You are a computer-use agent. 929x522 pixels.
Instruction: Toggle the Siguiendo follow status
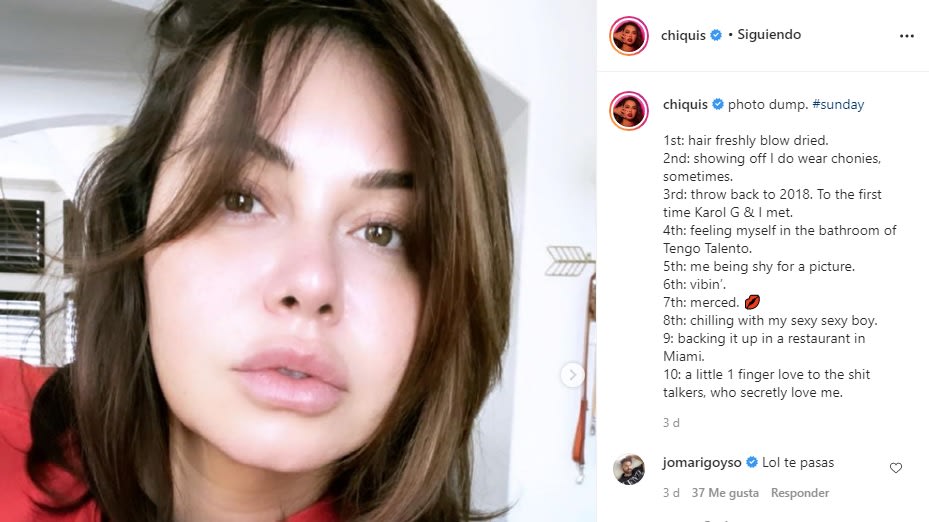point(768,35)
